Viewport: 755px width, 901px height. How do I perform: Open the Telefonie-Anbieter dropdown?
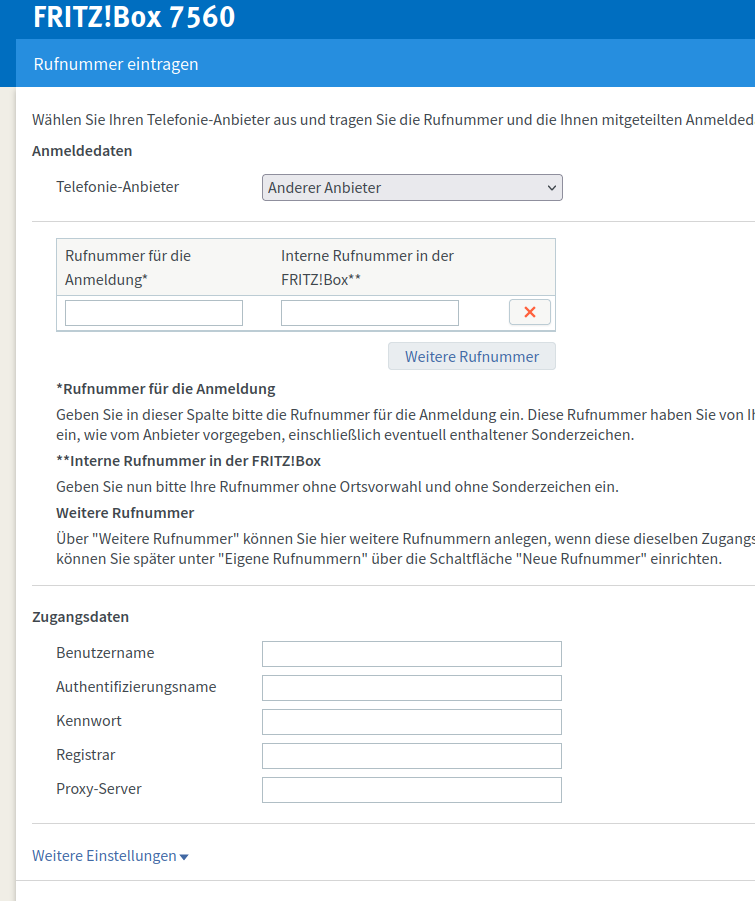tap(412, 188)
